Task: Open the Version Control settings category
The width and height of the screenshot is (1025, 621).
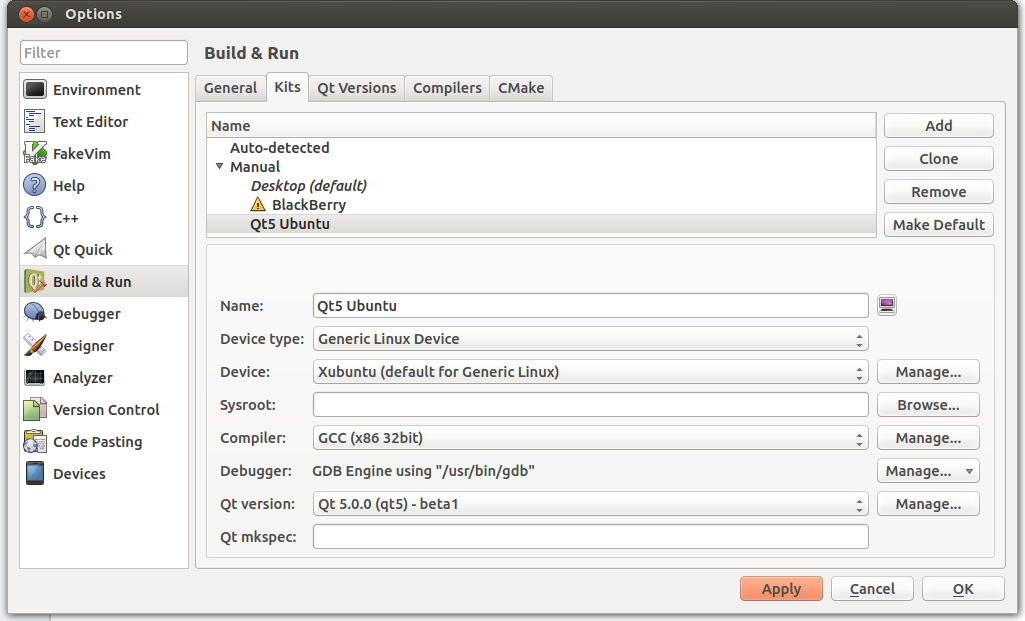Action: click(x=104, y=409)
